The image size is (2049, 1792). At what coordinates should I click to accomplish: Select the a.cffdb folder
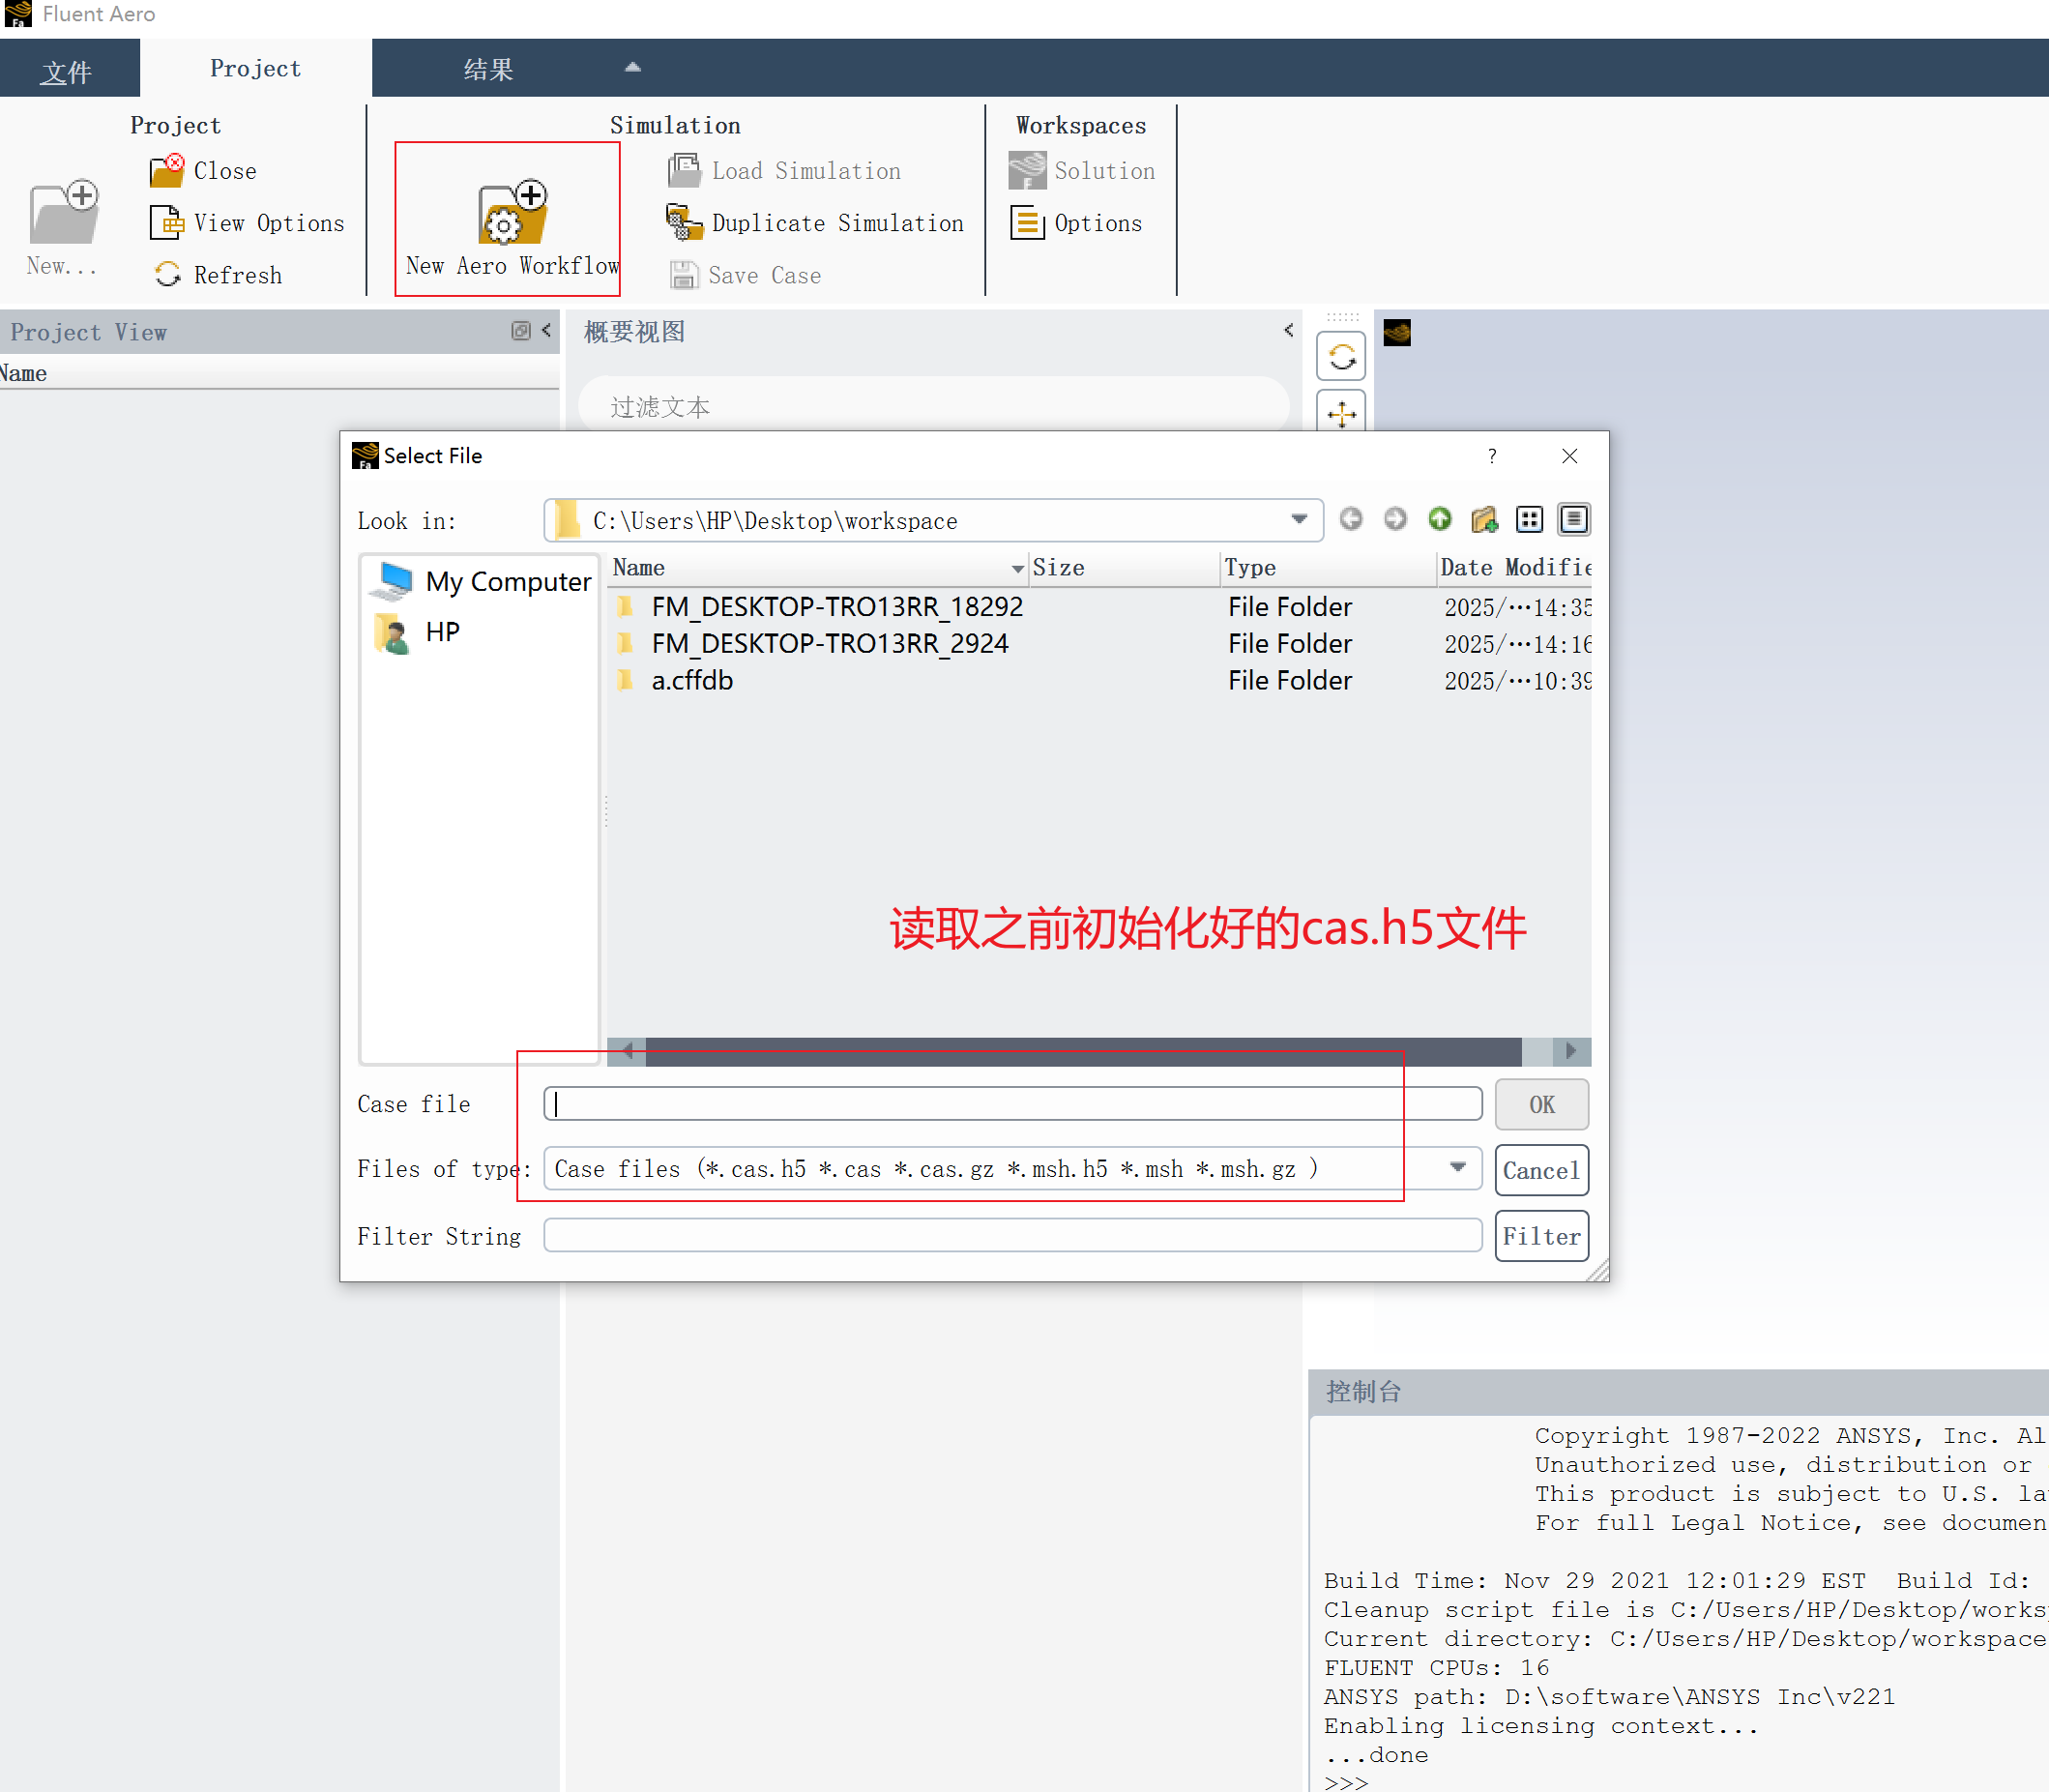(x=692, y=681)
